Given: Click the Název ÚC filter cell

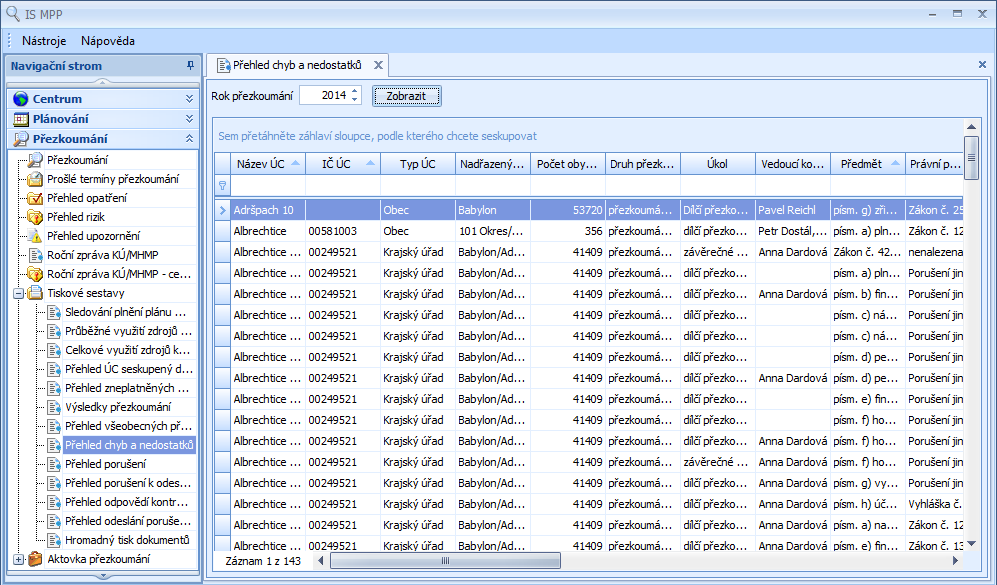Looking at the screenshot, I should [268, 186].
